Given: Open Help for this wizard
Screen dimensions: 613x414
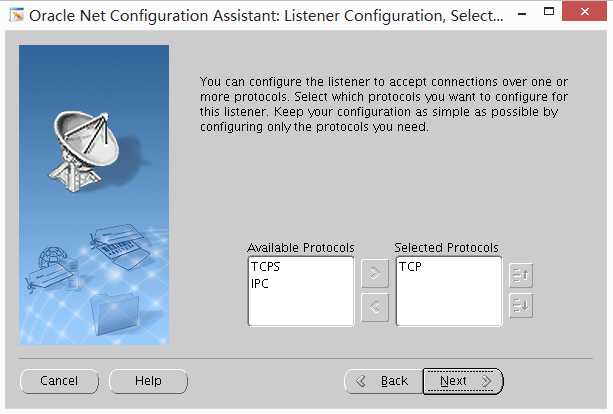Looking at the screenshot, I should pos(148,381).
